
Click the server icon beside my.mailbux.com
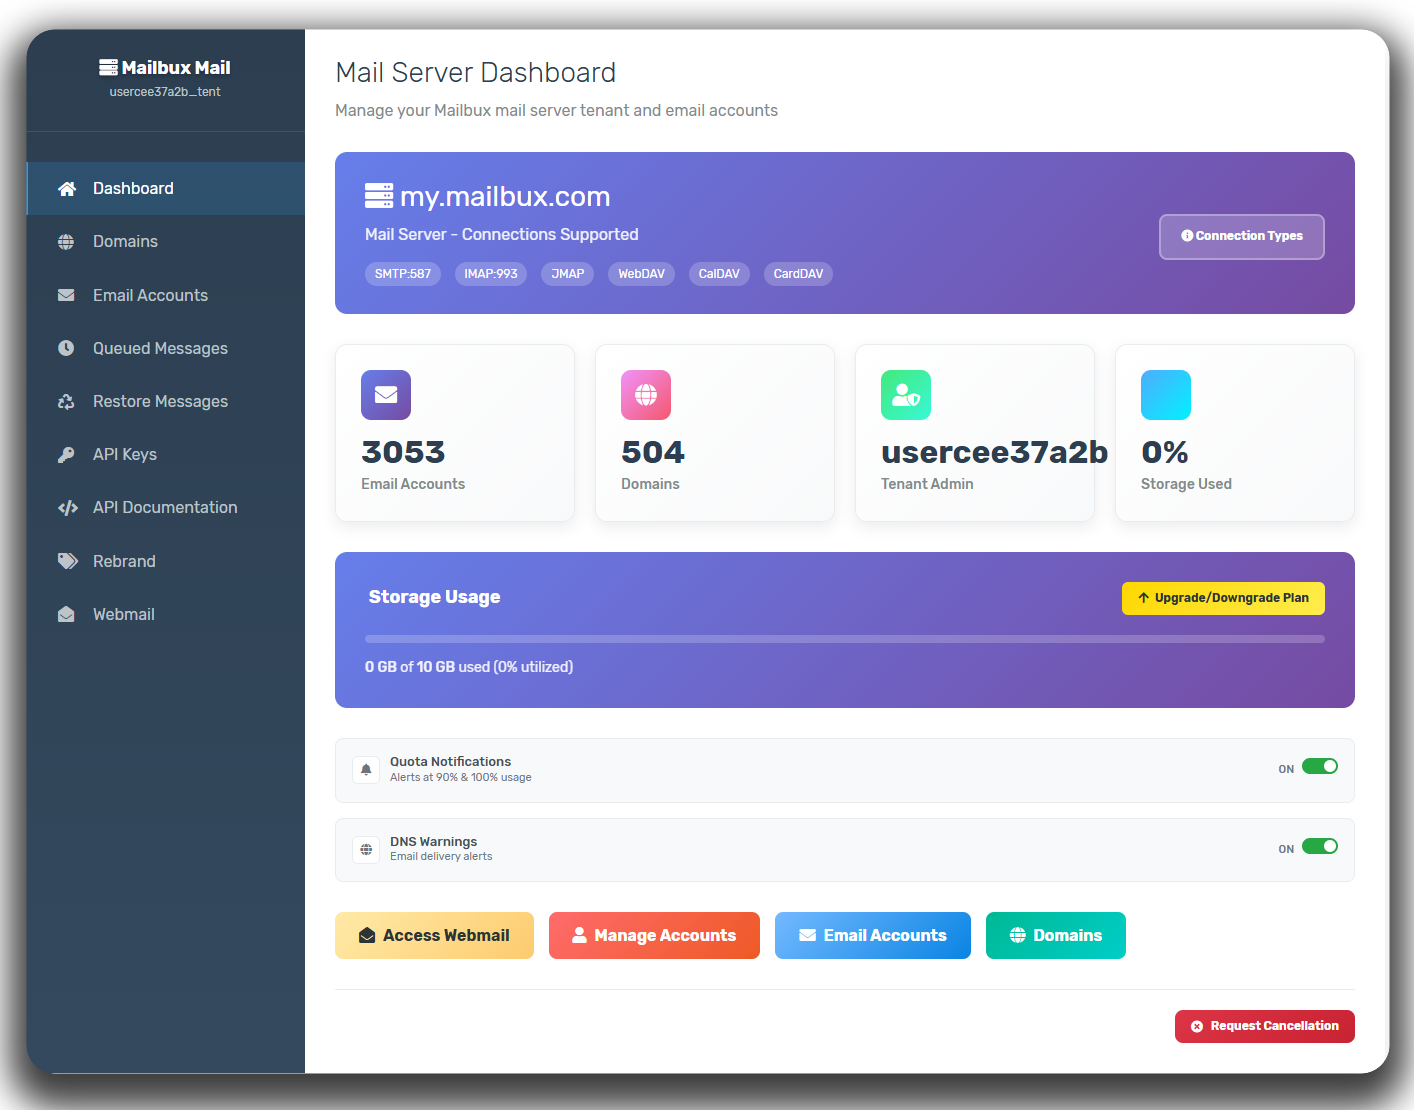click(379, 195)
